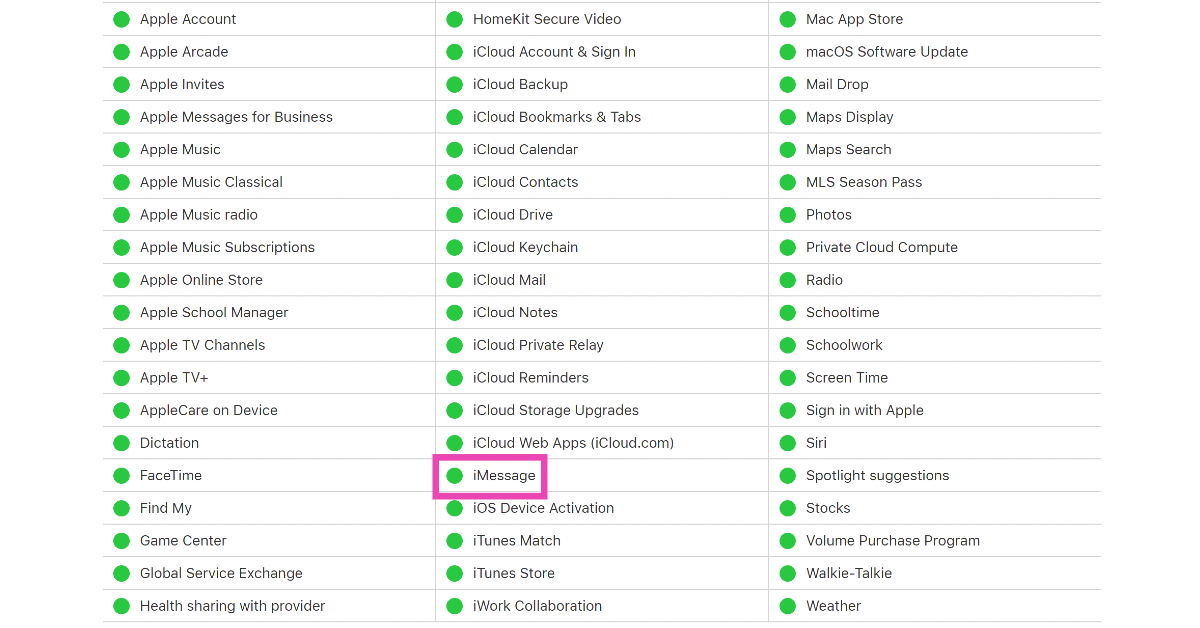Click the iCloud Reminders text
This screenshot has height=628, width=1200.
[x=531, y=378]
